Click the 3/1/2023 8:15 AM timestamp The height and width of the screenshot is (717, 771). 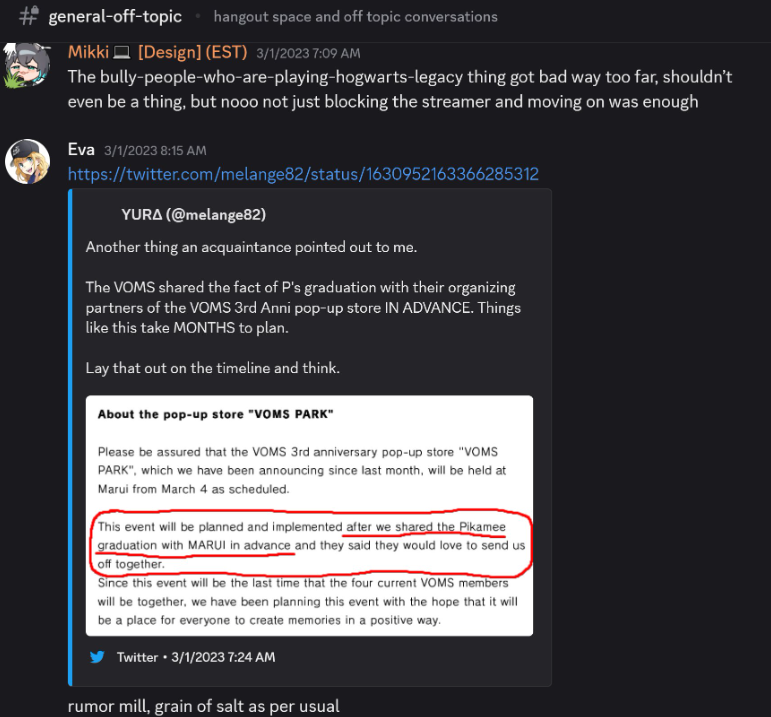(155, 150)
